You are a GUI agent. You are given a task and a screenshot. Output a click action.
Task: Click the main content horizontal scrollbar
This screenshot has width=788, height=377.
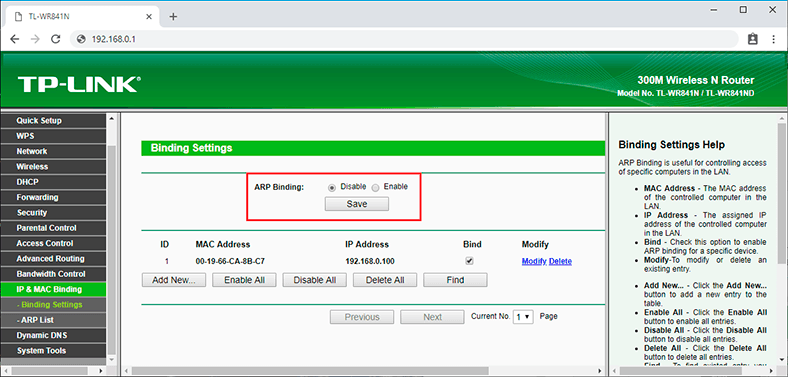click(x=309, y=371)
